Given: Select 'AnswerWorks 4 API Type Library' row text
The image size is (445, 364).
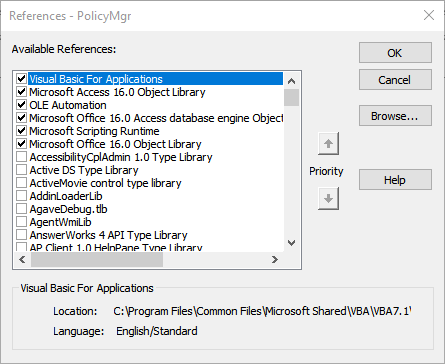Looking at the screenshot, I should (x=108, y=235).
